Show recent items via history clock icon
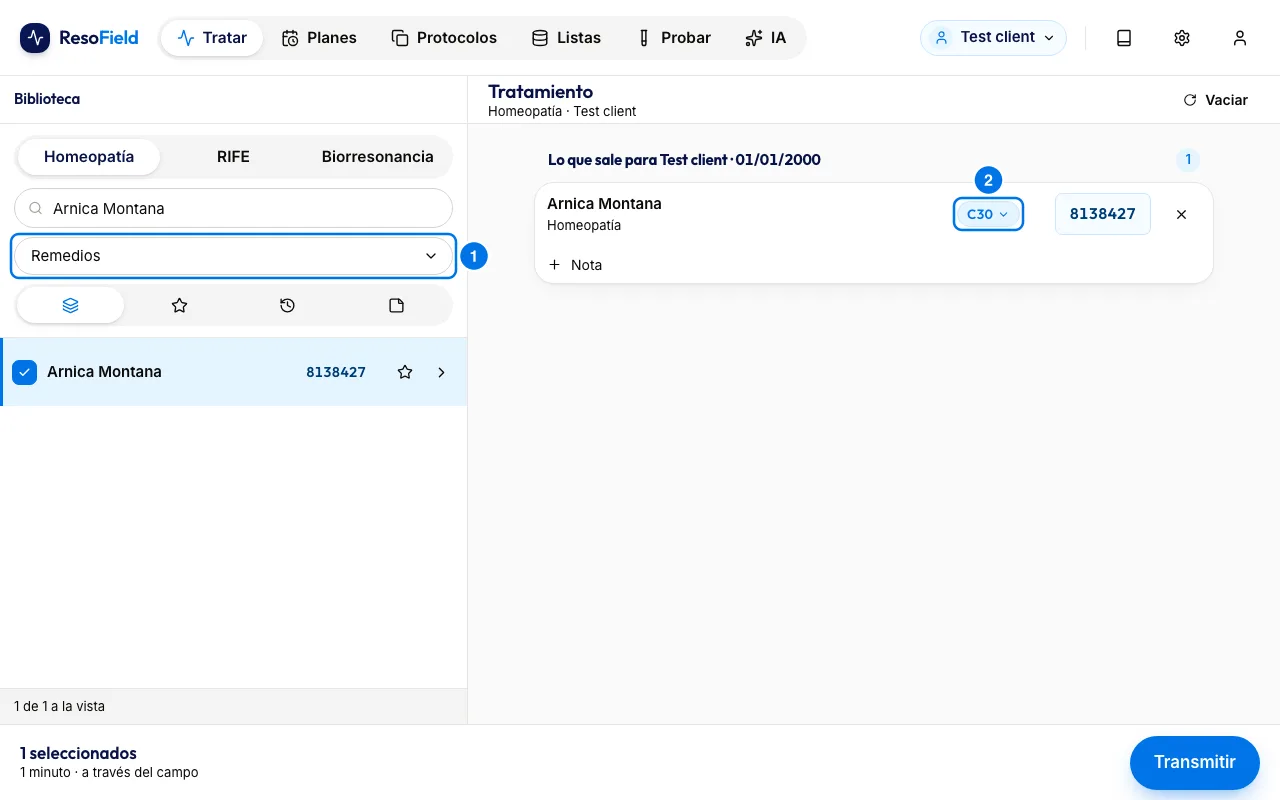Viewport: 1280px width, 800px height. pyautogui.click(x=288, y=306)
